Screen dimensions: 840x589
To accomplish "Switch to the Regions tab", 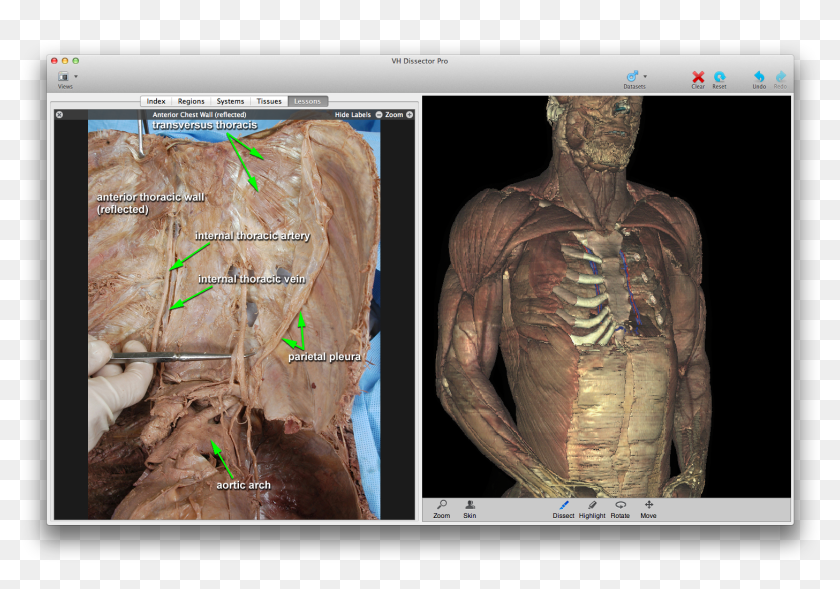I will coord(191,101).
